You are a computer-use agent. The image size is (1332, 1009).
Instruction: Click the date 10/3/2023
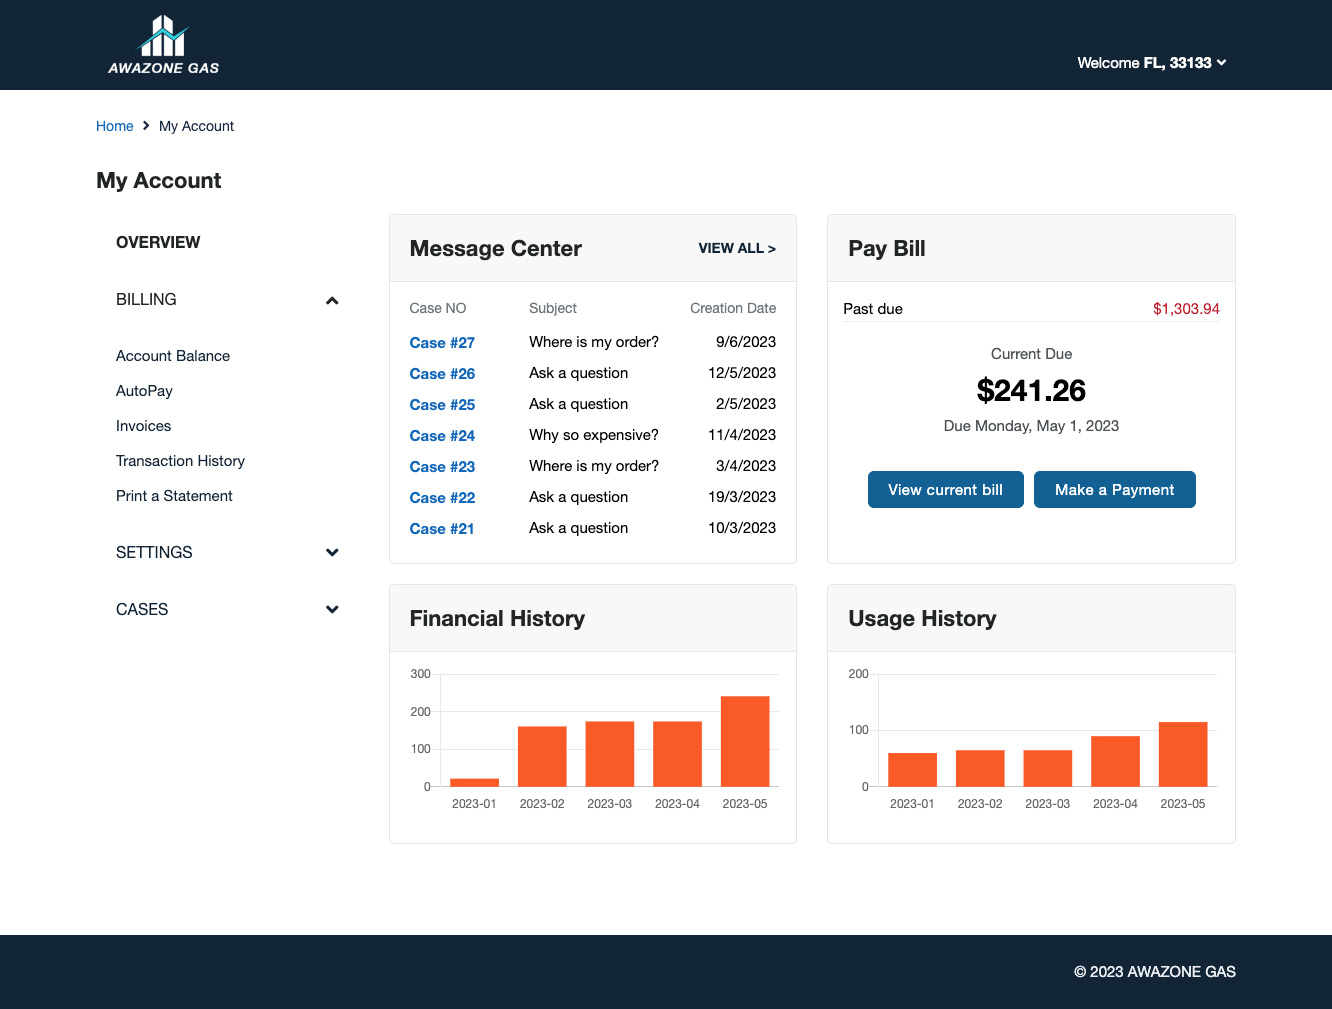742,528
